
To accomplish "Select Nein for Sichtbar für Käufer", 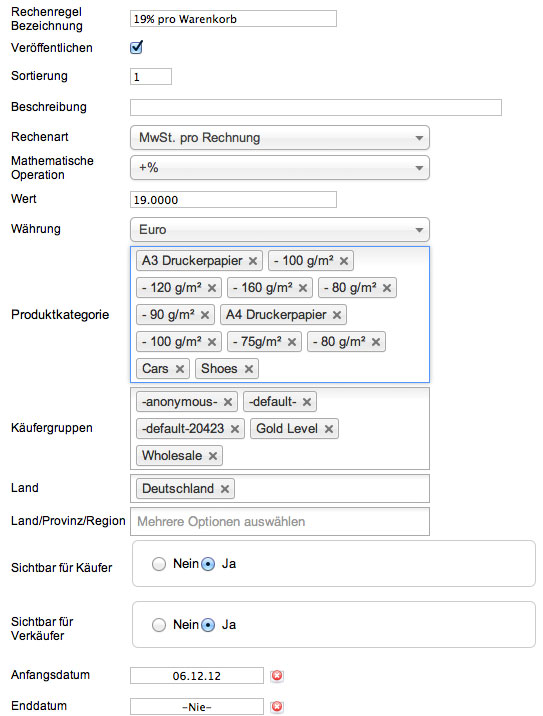I will click(159, 564).
